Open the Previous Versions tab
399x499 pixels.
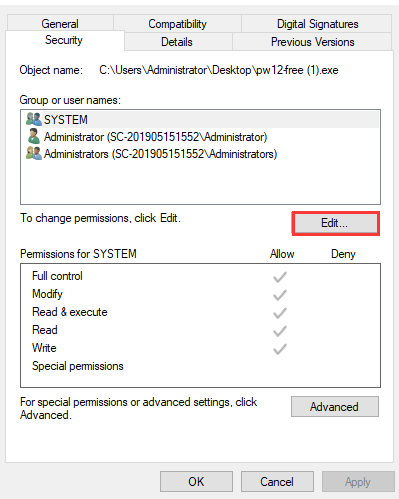point(312,42)
